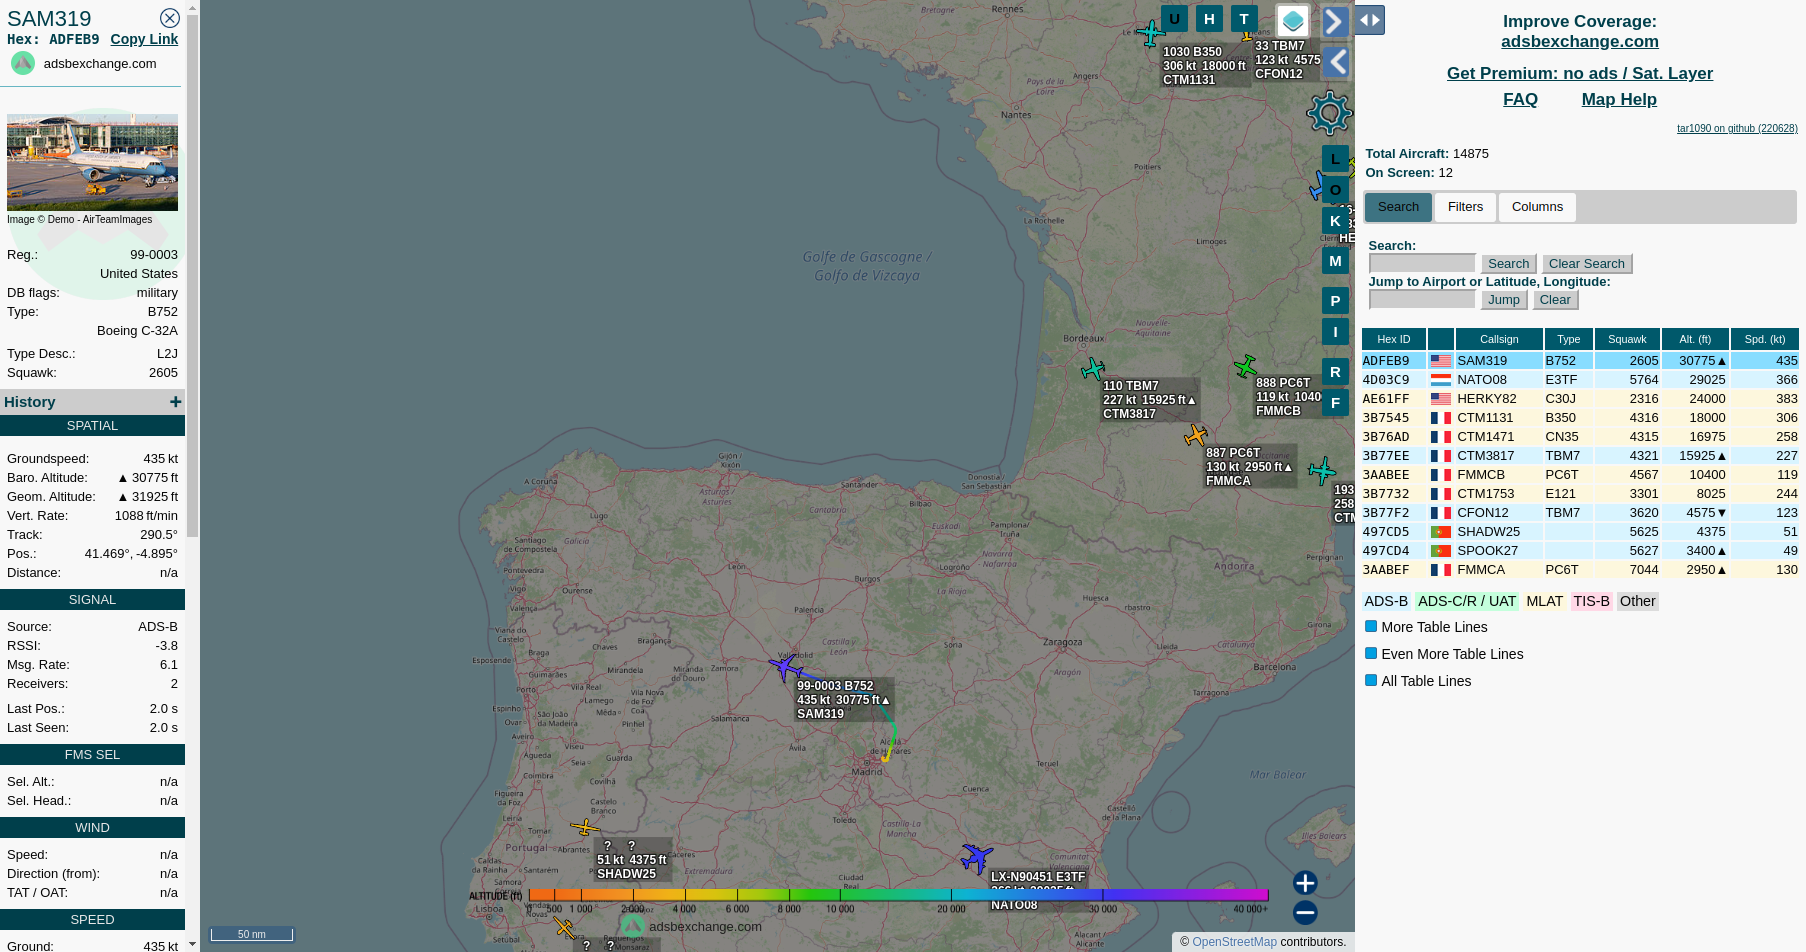This screenshot has height=952, width=1806.
Task: Sort table by Hex ID column
Action: (x=1393, y=339)
